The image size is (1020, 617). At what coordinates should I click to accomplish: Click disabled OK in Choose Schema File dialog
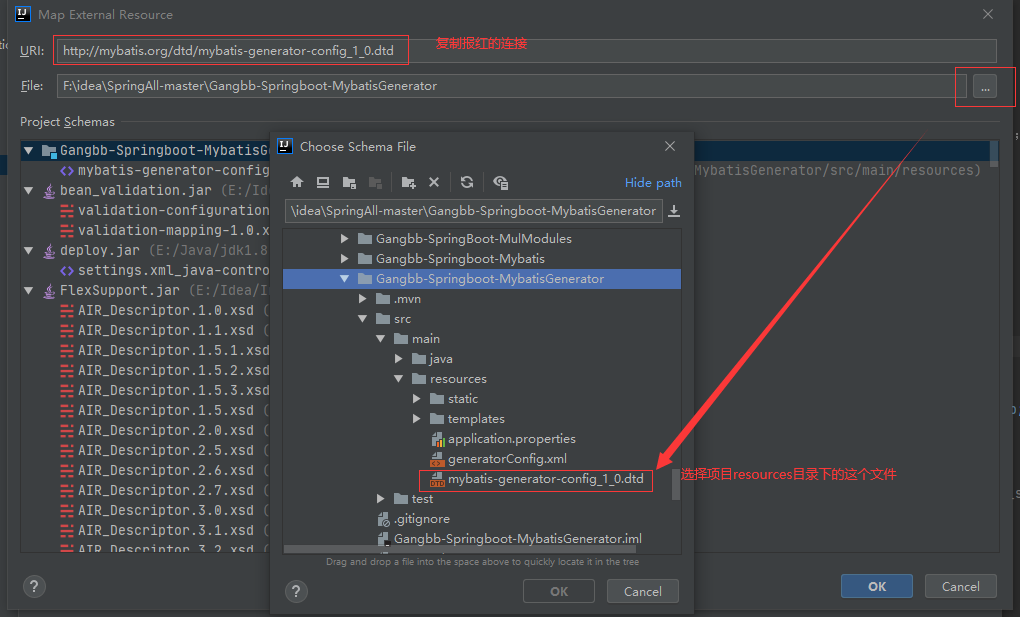point(559,591)
